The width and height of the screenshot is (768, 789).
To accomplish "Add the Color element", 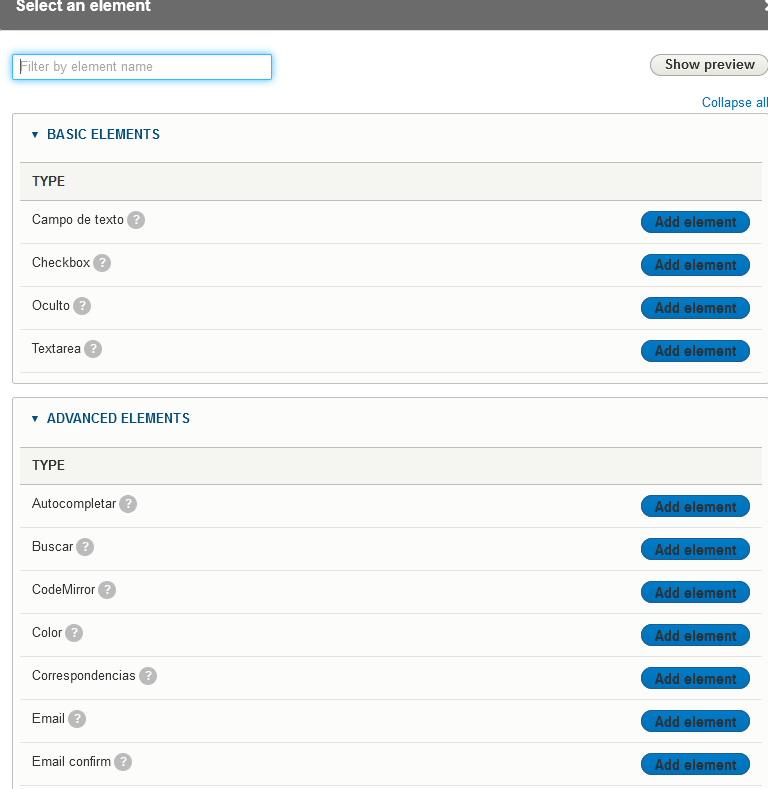I will pyautogui.click(x=695, y=635).
